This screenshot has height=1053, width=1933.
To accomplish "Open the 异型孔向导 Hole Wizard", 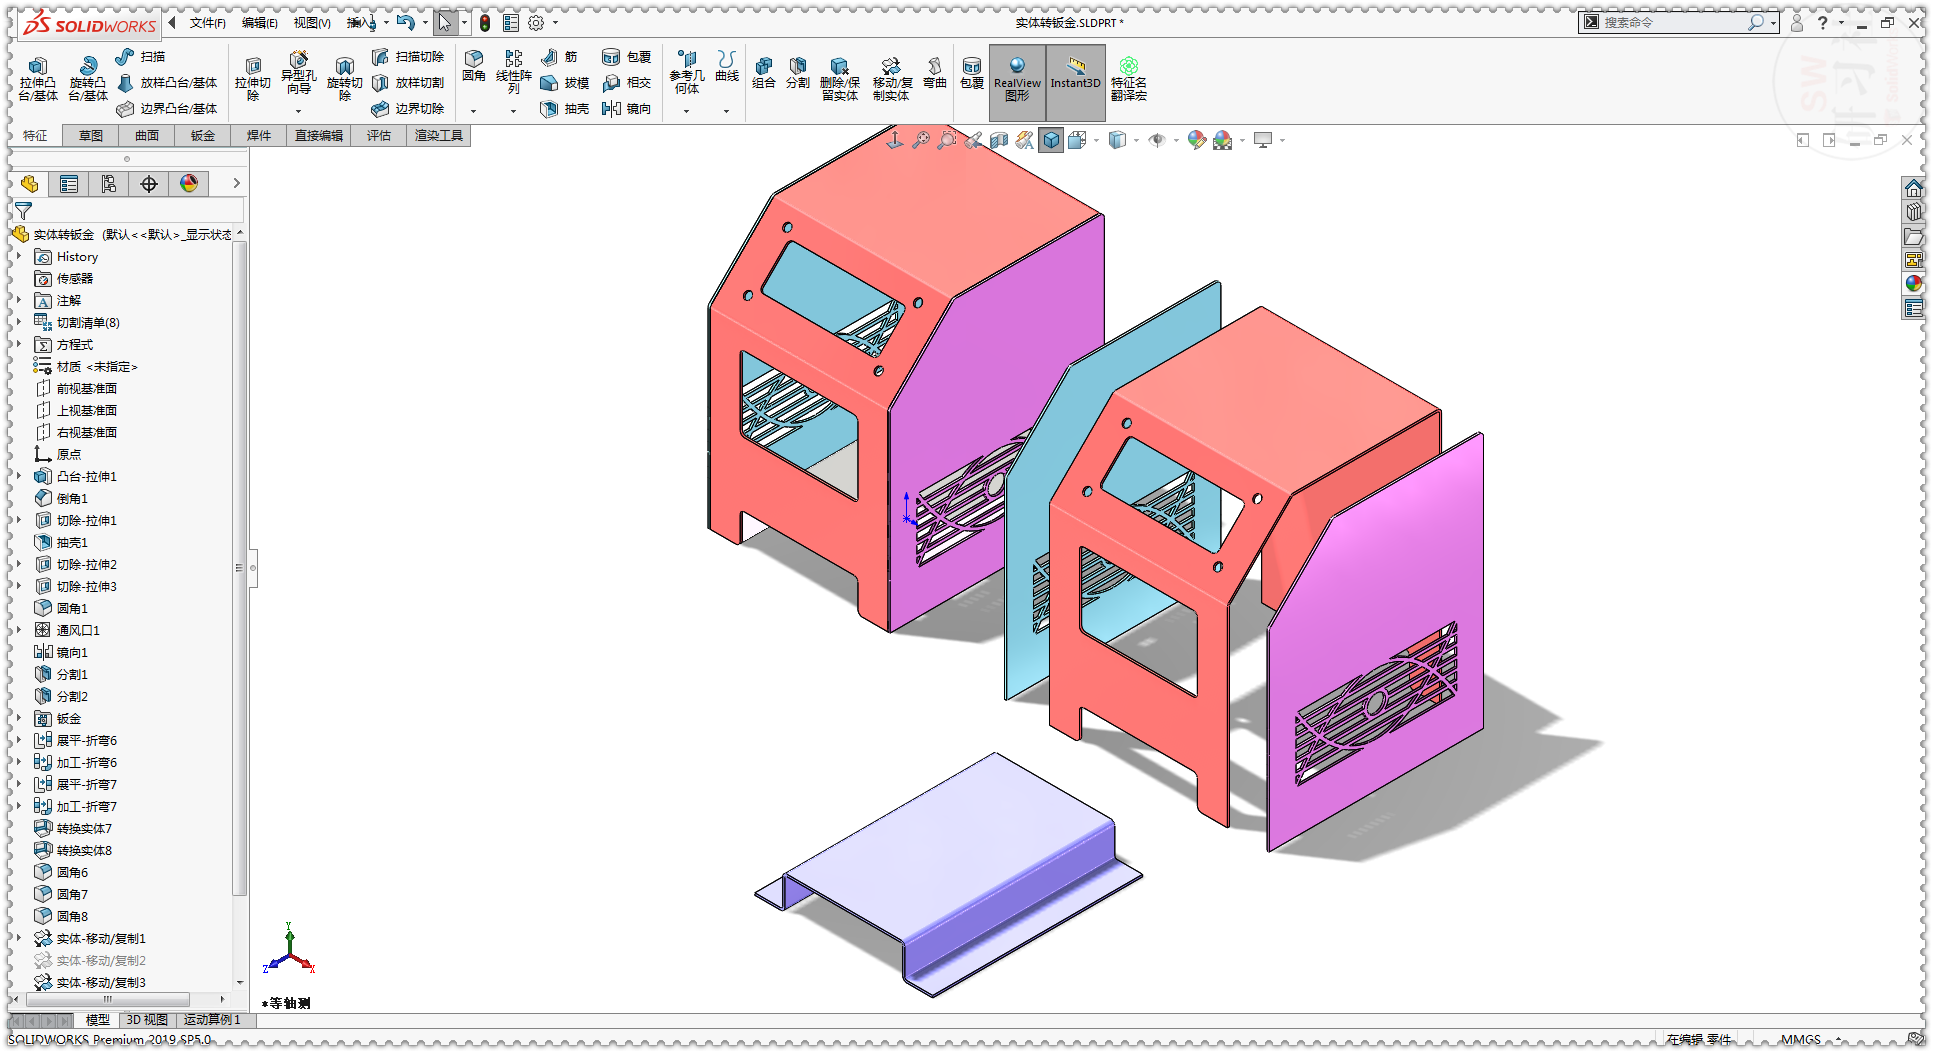I will 299,79.
